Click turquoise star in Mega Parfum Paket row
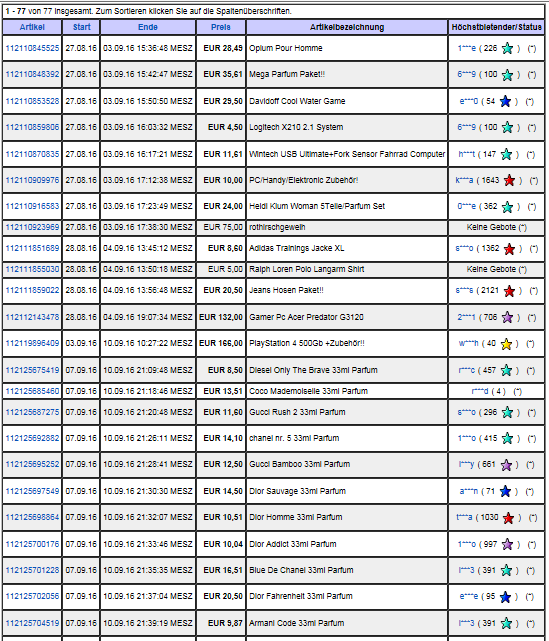549x641 pixels. tap(507, 75)
